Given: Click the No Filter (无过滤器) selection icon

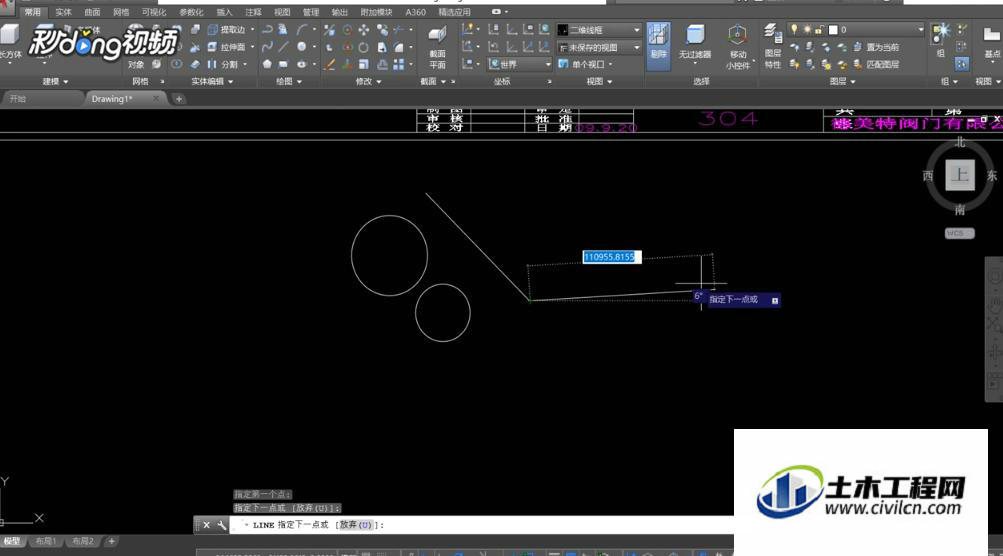Looking at the screenshot, I should pos(695,42).
